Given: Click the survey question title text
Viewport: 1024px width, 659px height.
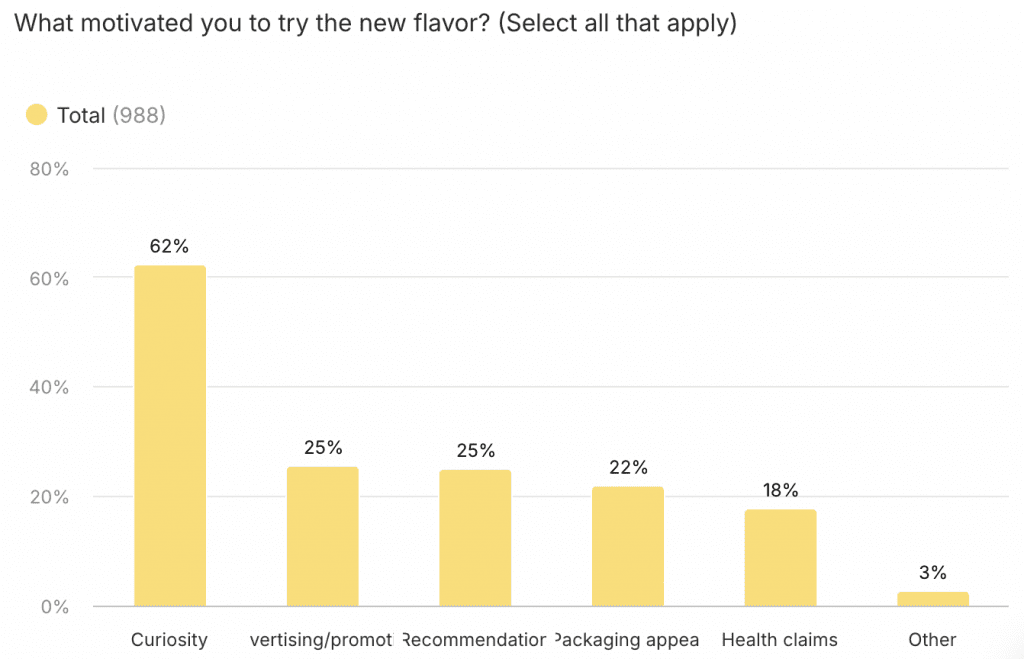Looking at the screenshot, I should pos(374,23).
